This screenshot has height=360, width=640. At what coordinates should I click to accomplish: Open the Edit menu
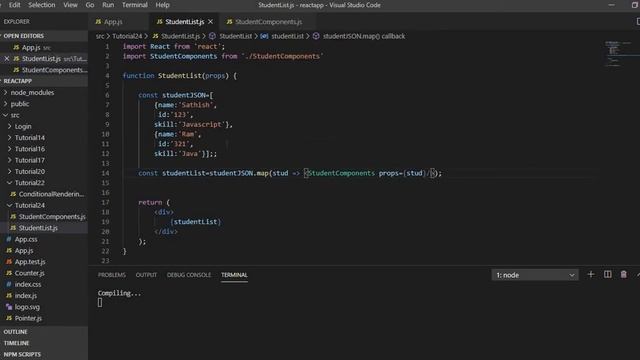tap(14, 5)
